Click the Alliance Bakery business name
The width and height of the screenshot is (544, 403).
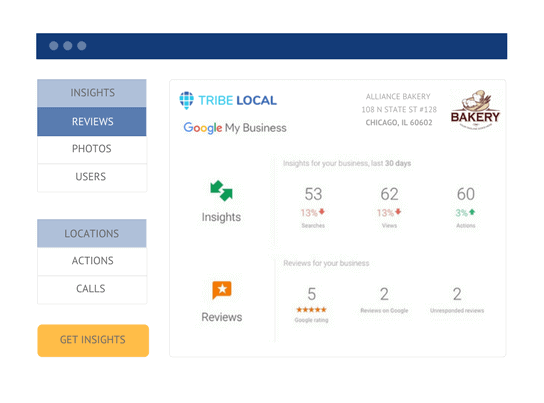pyautogui.click(x=398, y=96)
